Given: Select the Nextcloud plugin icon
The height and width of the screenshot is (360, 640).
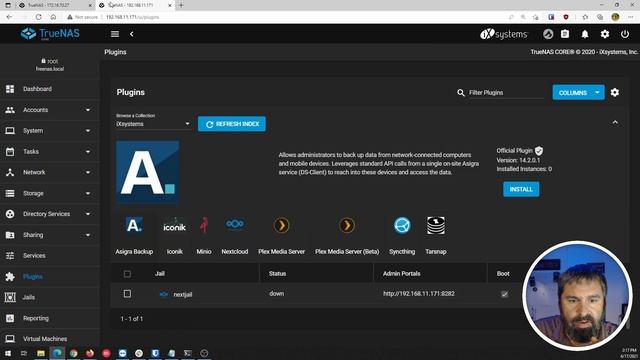Looking at the screenshot, I should [235, 224].
